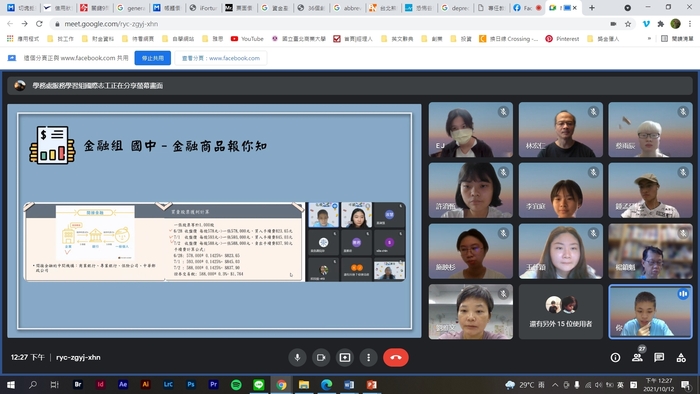Image resolution: width=700 pixels, height=394 pixels.
Task: Expand the bookmarks bar overflow chevron
Action: 649,39
